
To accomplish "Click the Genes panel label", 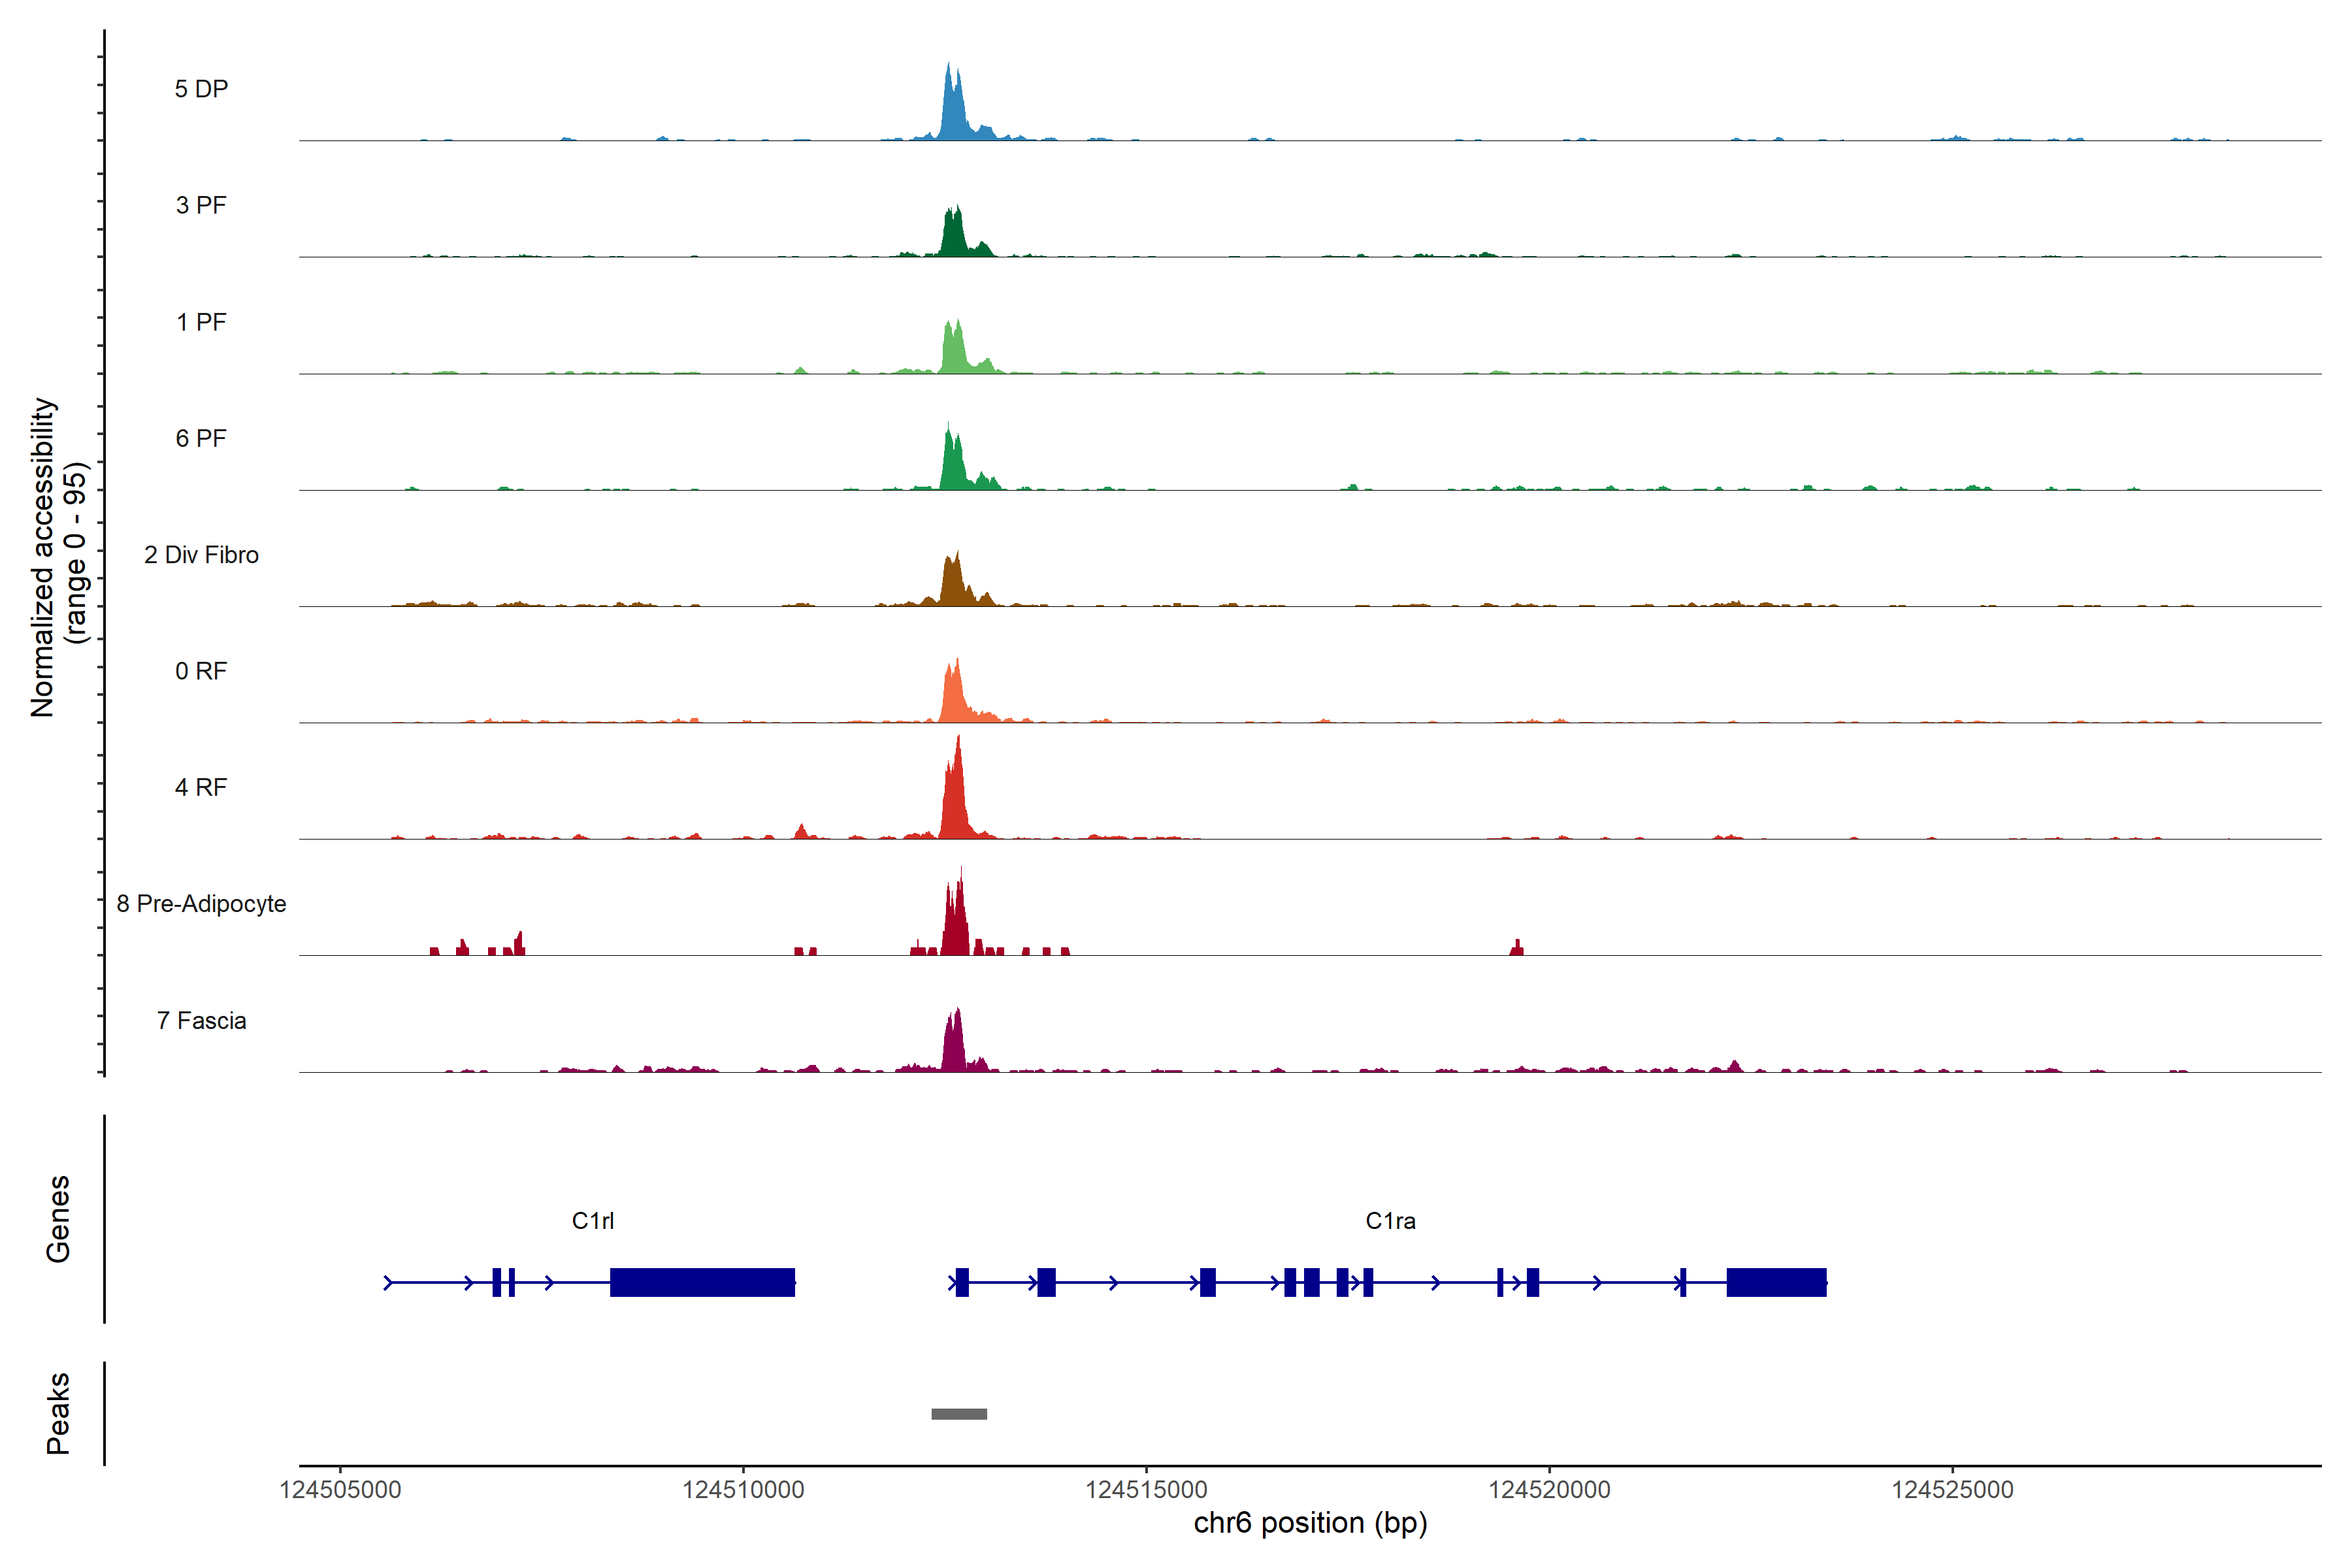I will click(58, 1219).
